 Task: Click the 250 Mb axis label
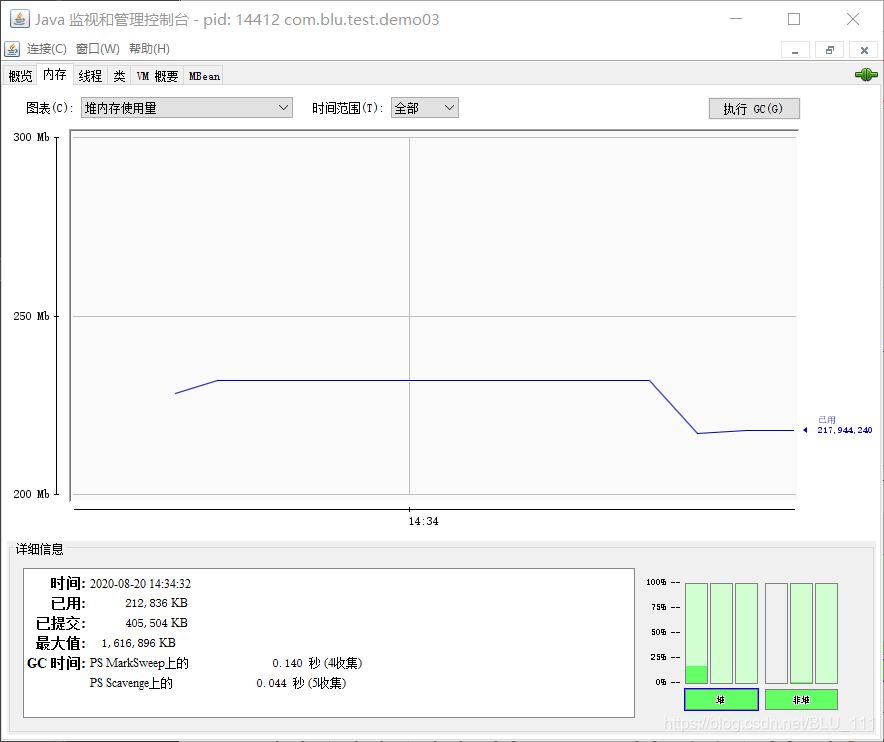[x=32, y=316]
